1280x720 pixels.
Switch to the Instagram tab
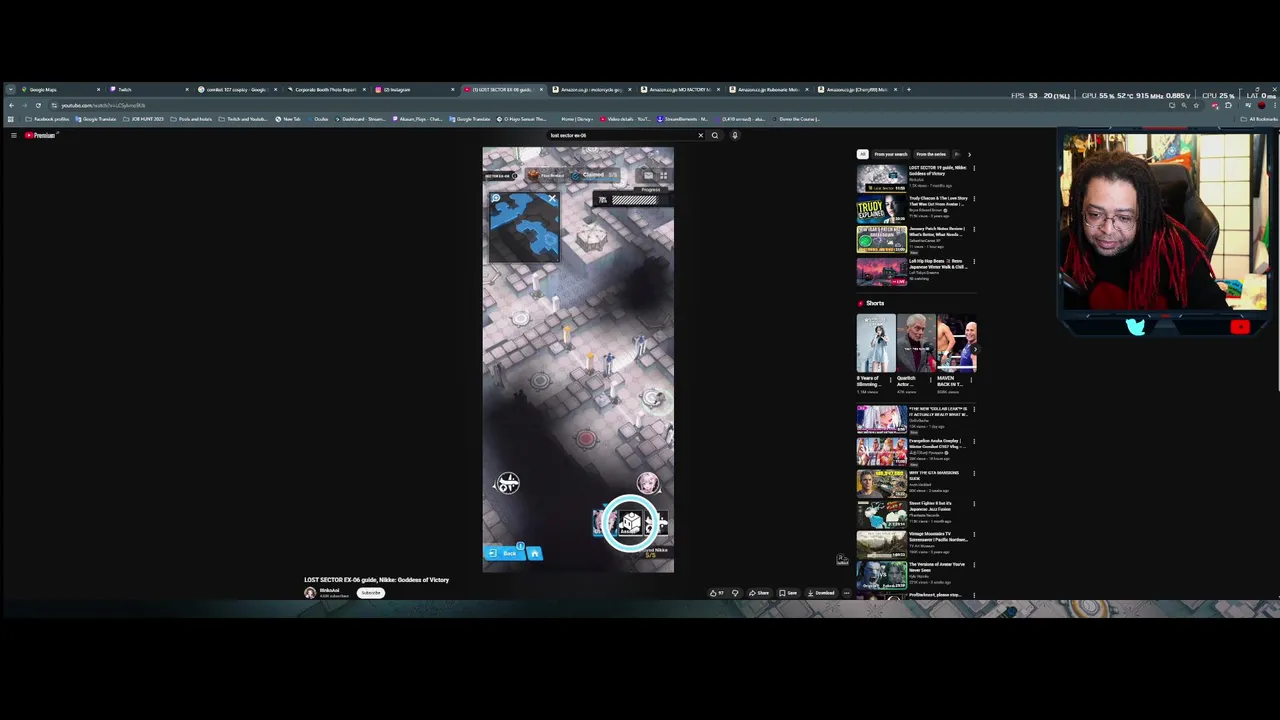[413, 89]
